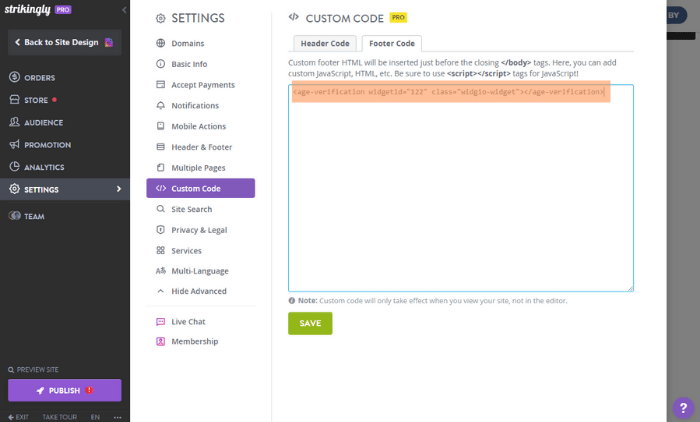The image size is (700, 422).
Task: Click the Audience people icon
Action: [14, 122]
